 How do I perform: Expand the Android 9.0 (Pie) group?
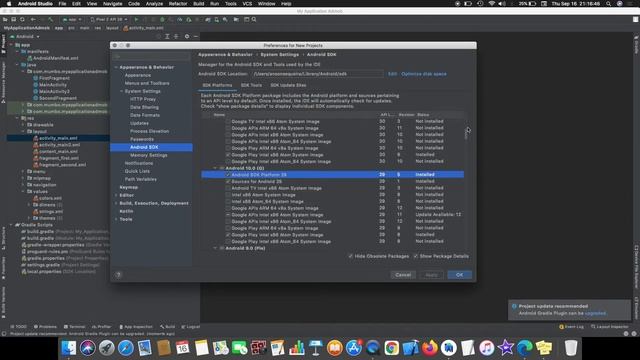(x=215, y=248)
